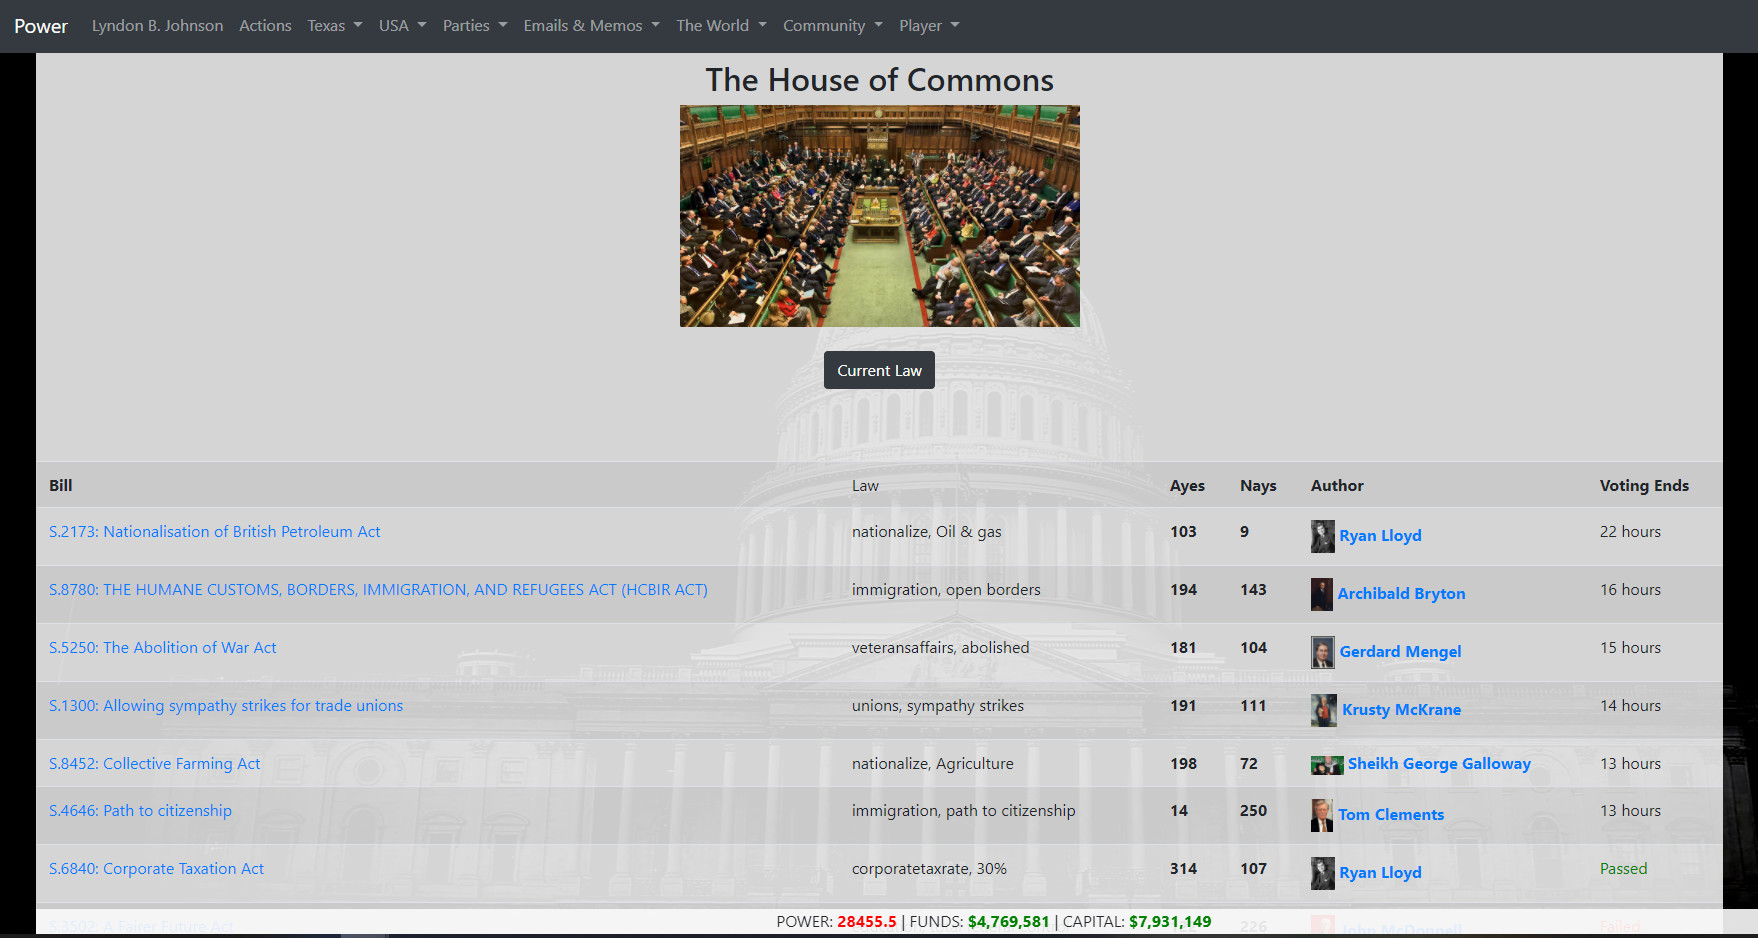Screen dimensions: 1758x938
Task: Open Gerdard Mengel's avatar image
Action: pyautogui.click(x=1322, y=652)
